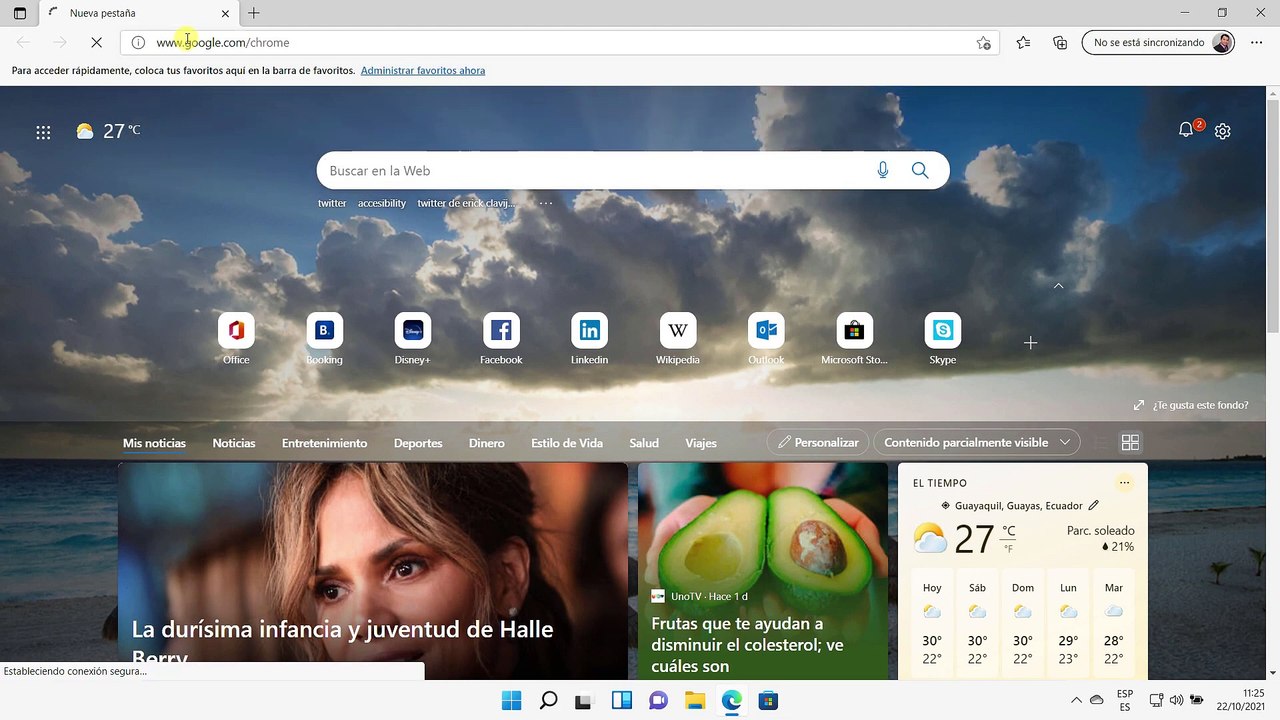Collapse quick links with chevron up
The width and height of the screenshot is (1280, 720).
click(1058, 286)
